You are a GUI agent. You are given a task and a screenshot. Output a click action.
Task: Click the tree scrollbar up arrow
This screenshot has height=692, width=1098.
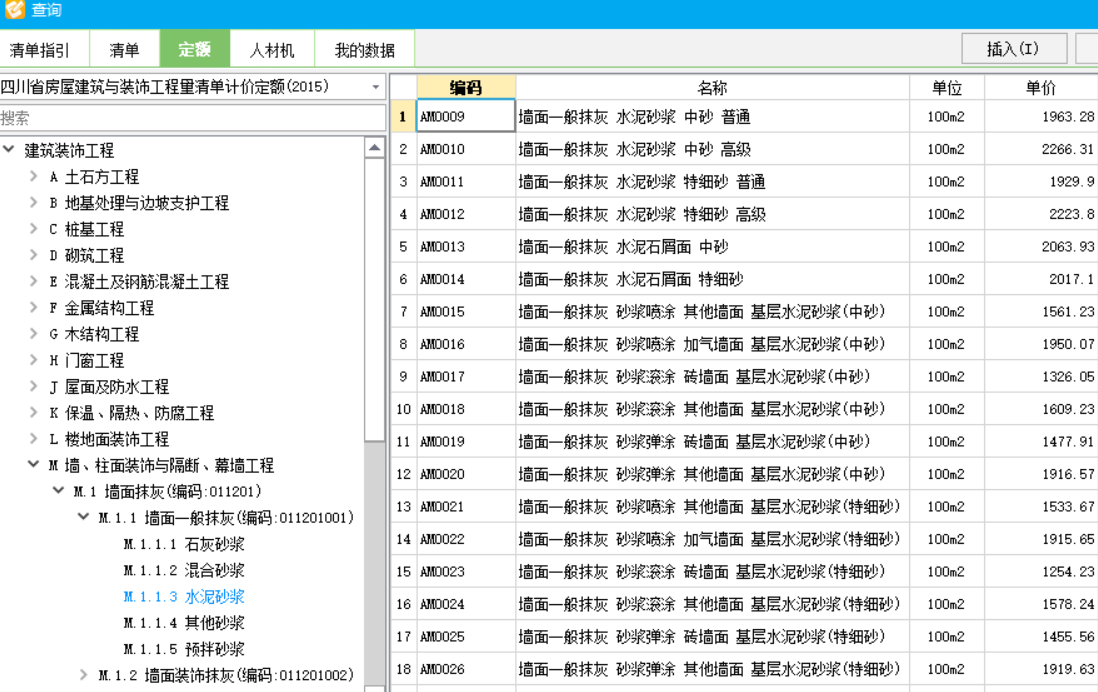[x=375, y=148]
